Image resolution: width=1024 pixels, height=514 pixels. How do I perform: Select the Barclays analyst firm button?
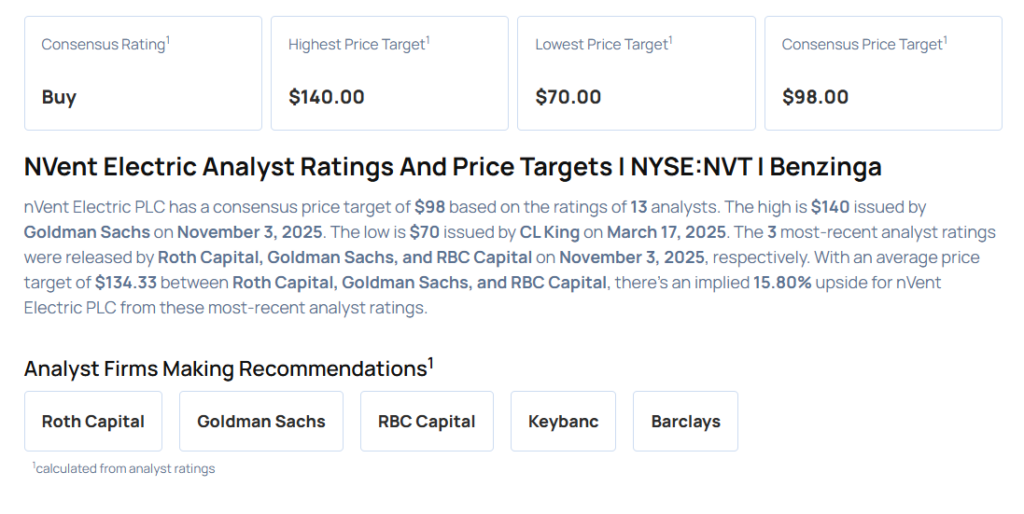[685, 421]
